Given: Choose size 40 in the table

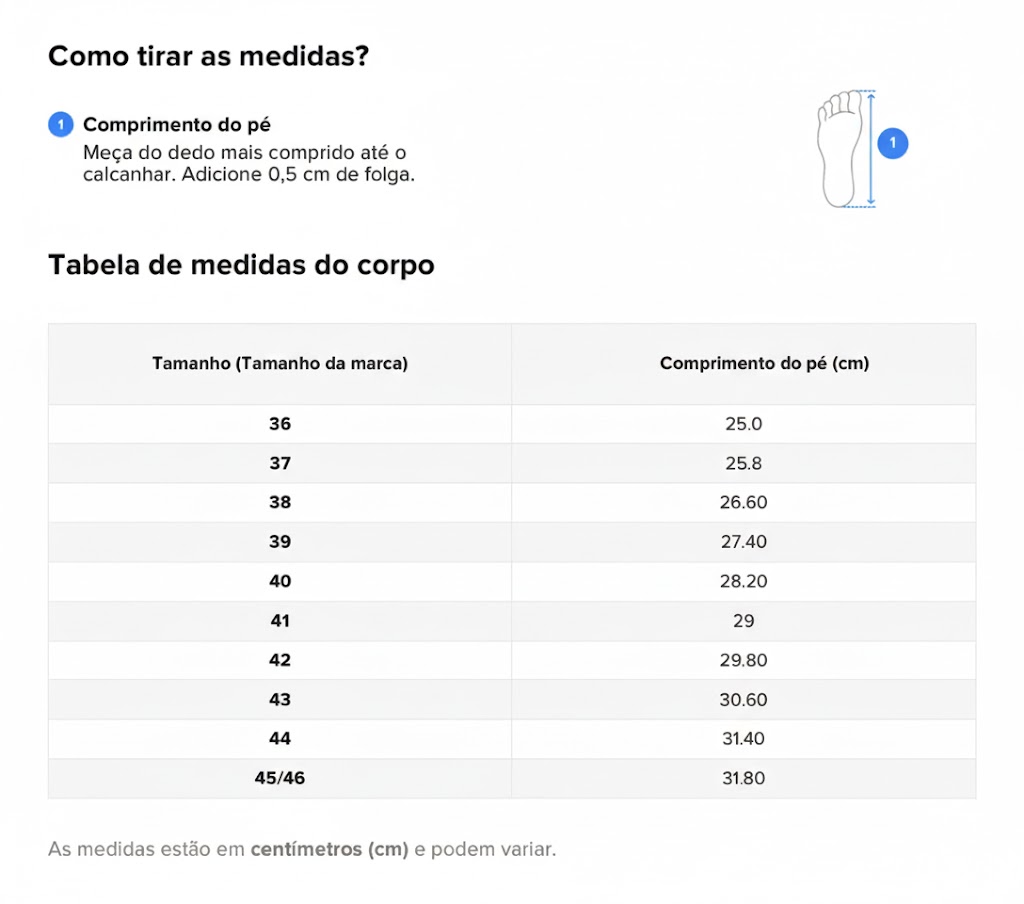Looking at the screenshot, I should click(280, 582).
